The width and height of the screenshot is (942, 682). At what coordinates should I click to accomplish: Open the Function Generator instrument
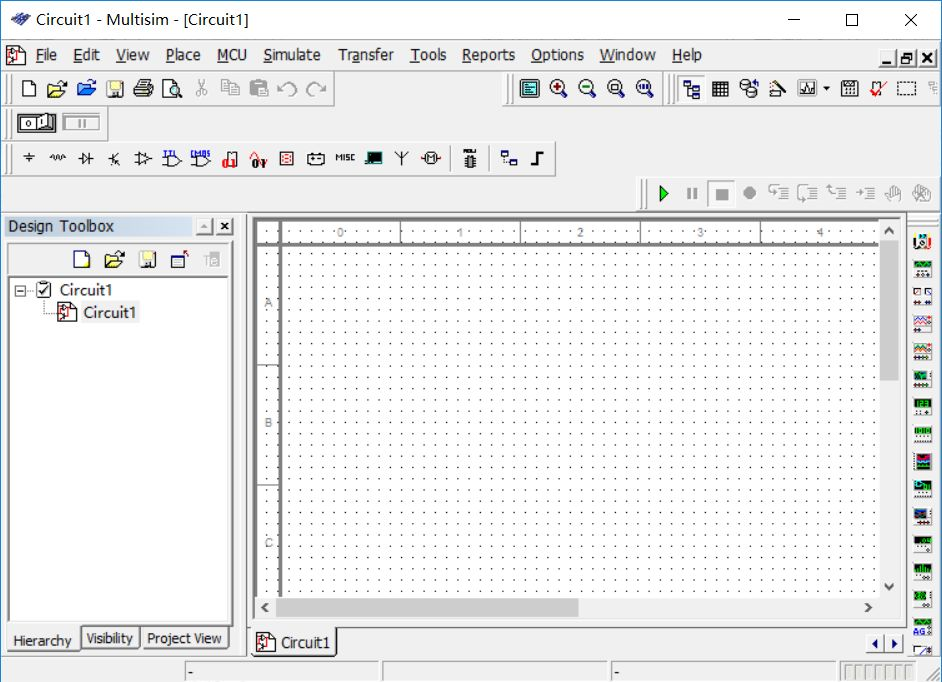(x=922, y=267)
